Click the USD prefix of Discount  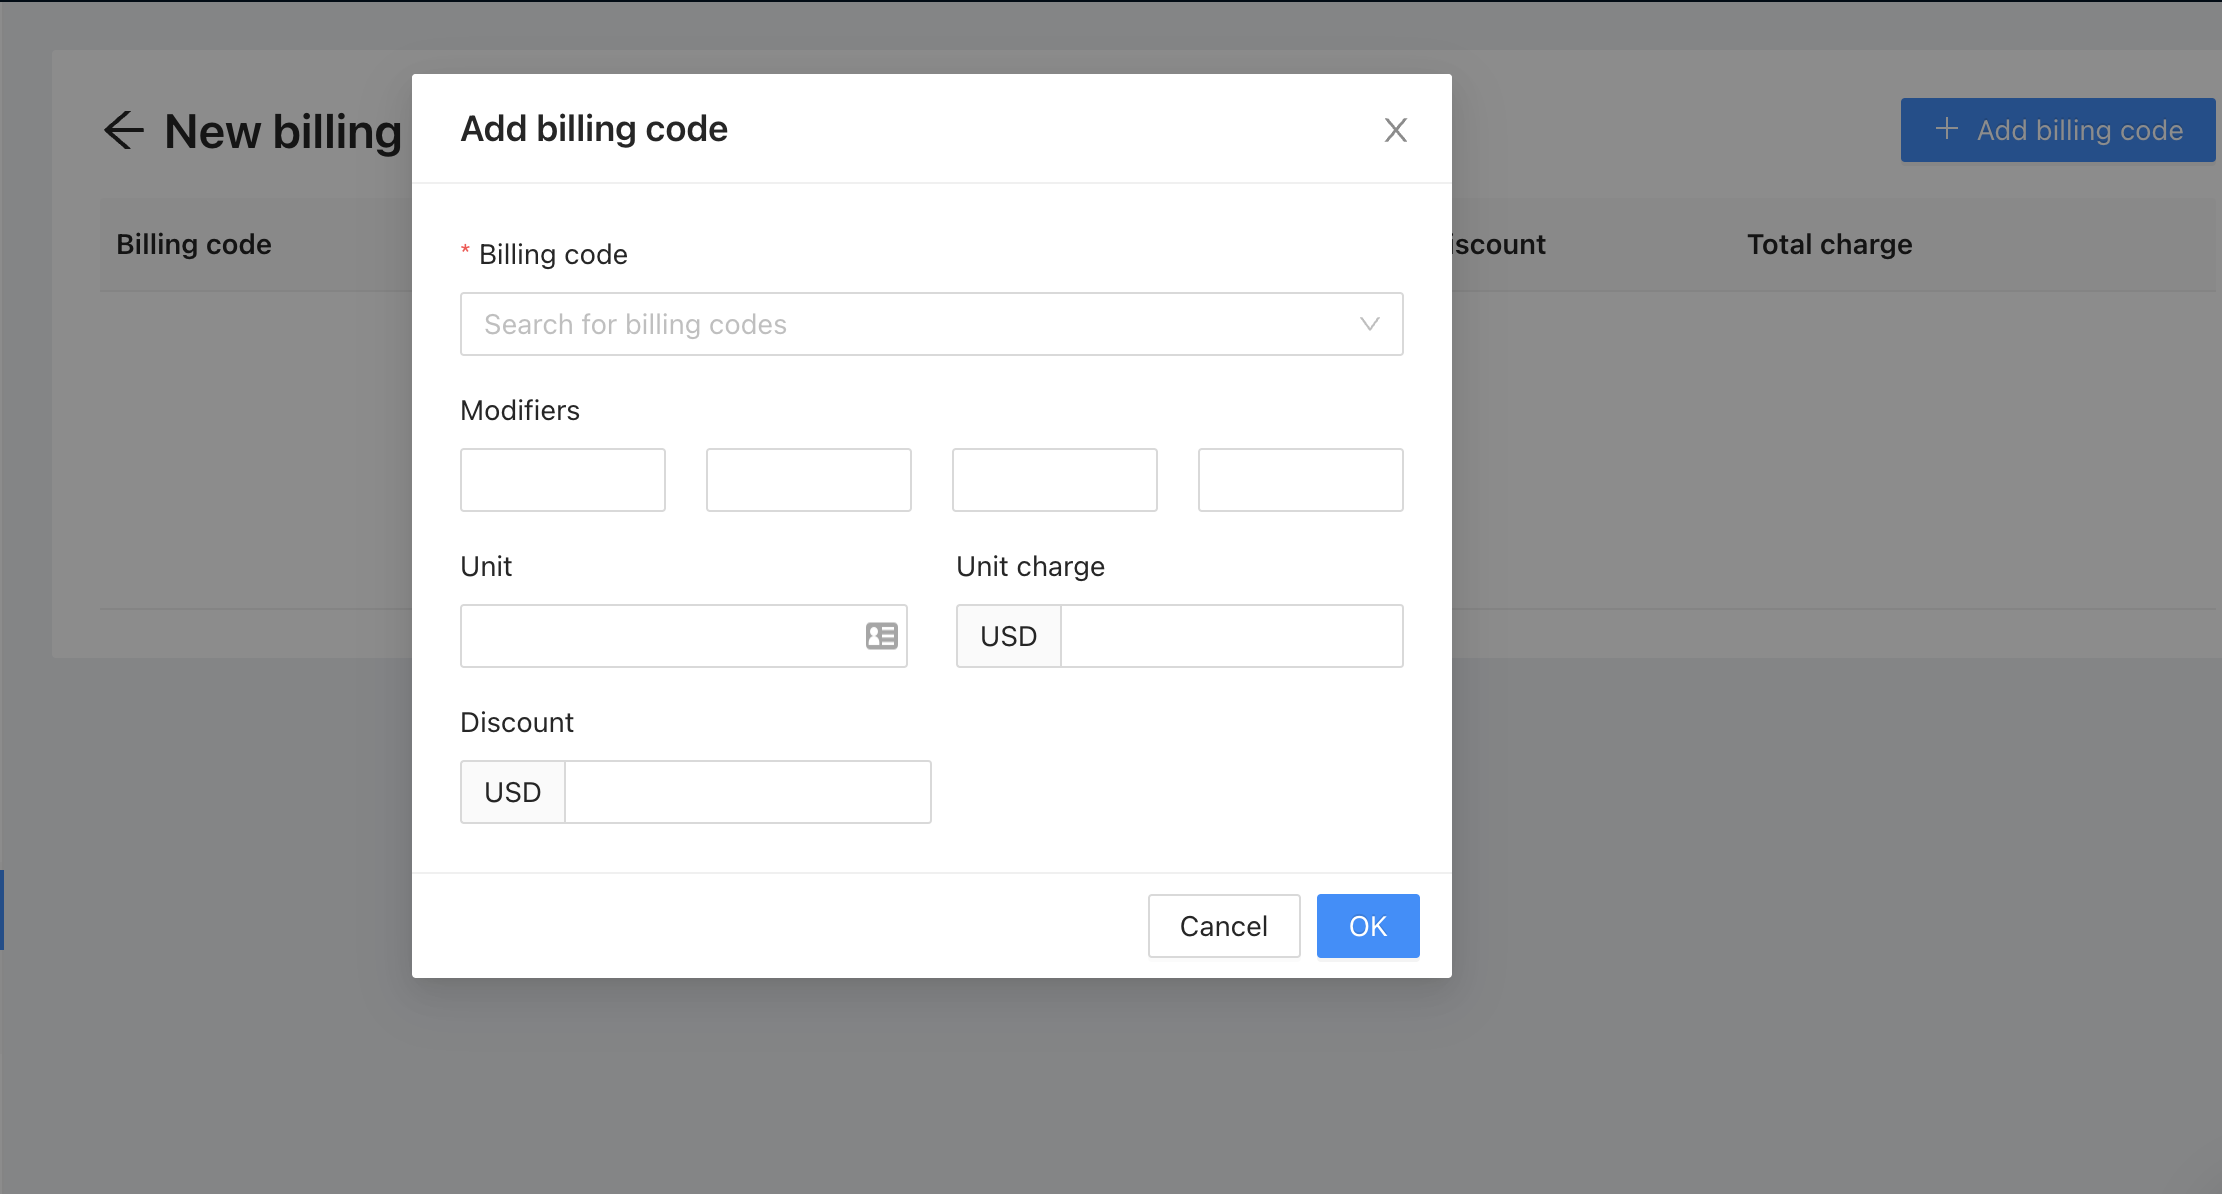(512, 792)
